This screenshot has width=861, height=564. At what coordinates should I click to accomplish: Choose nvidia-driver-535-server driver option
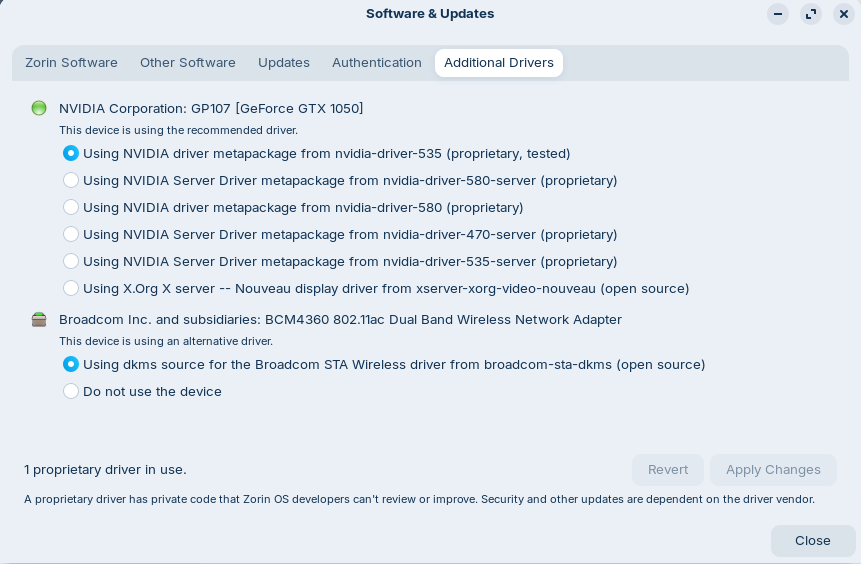point(71,261)
